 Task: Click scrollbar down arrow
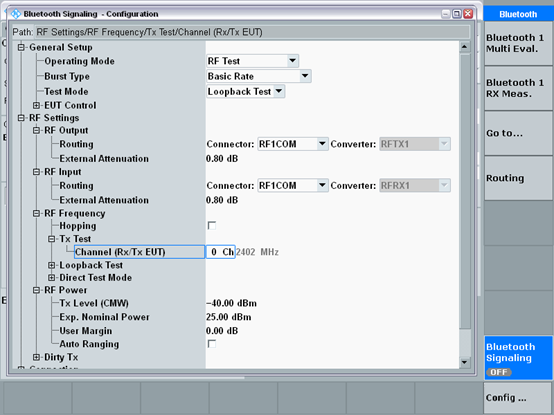point(465,362)
